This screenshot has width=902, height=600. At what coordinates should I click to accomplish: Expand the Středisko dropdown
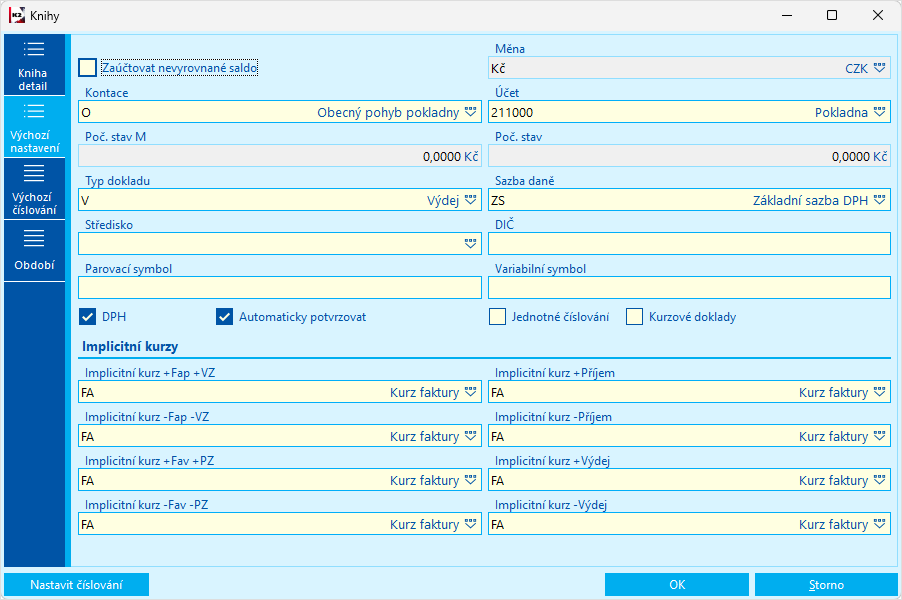click(470, 244)
